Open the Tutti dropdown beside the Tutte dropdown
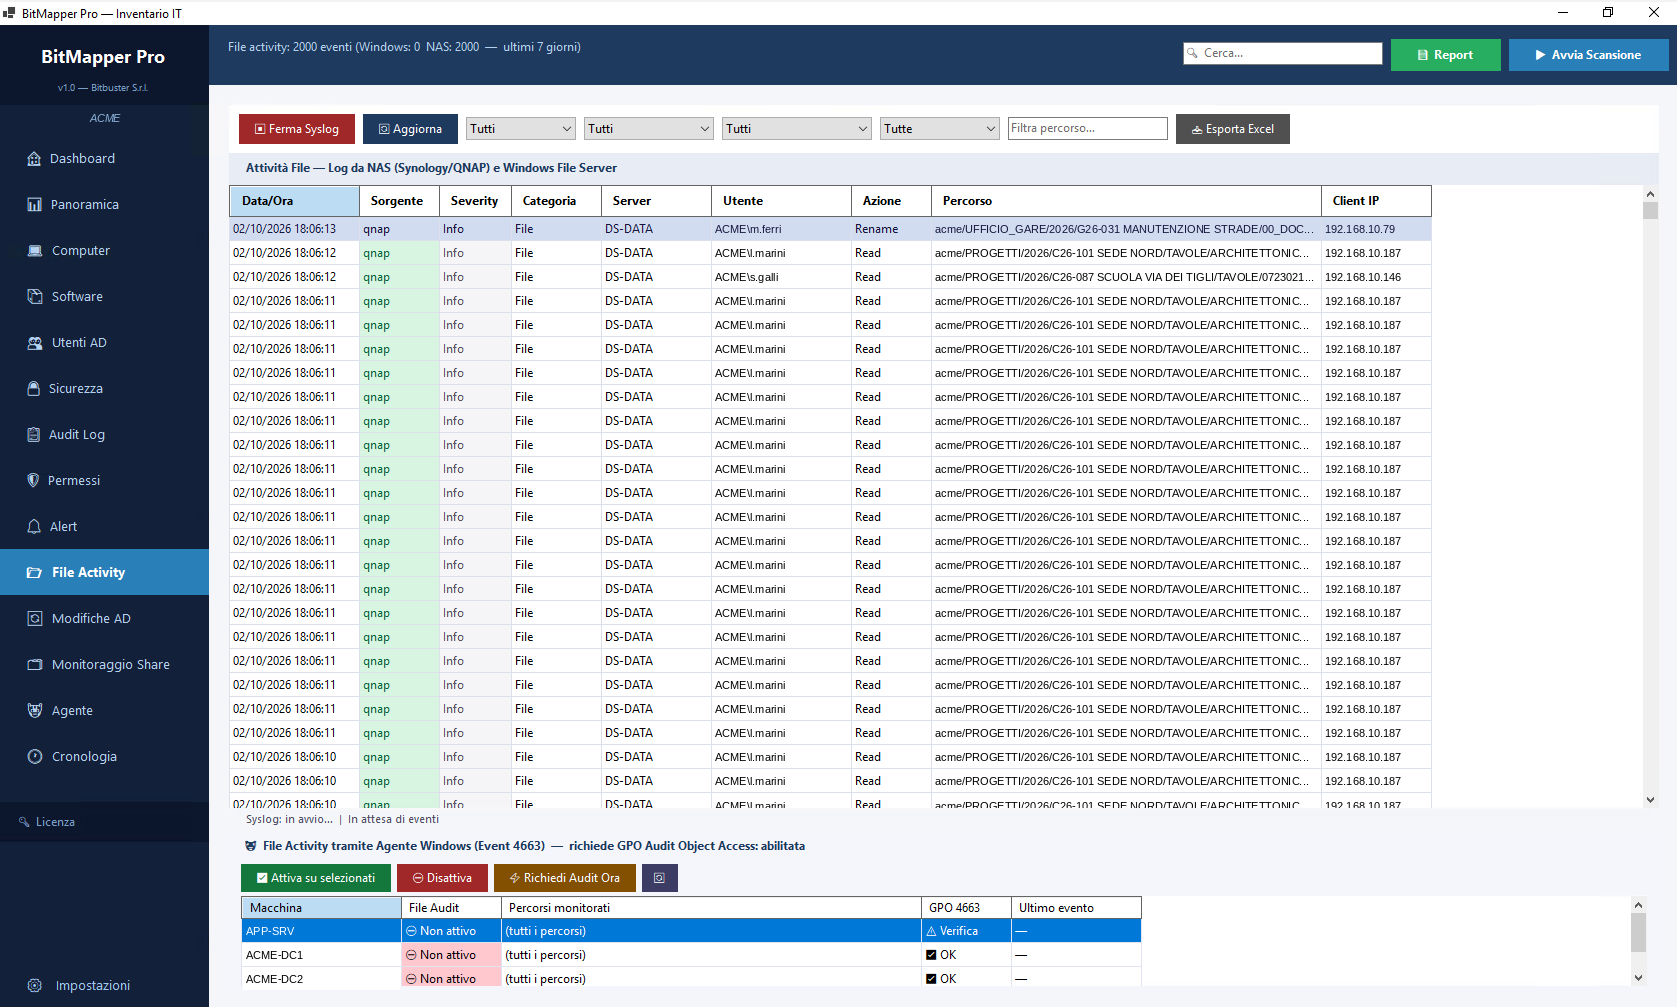 [x=797, y=129]
